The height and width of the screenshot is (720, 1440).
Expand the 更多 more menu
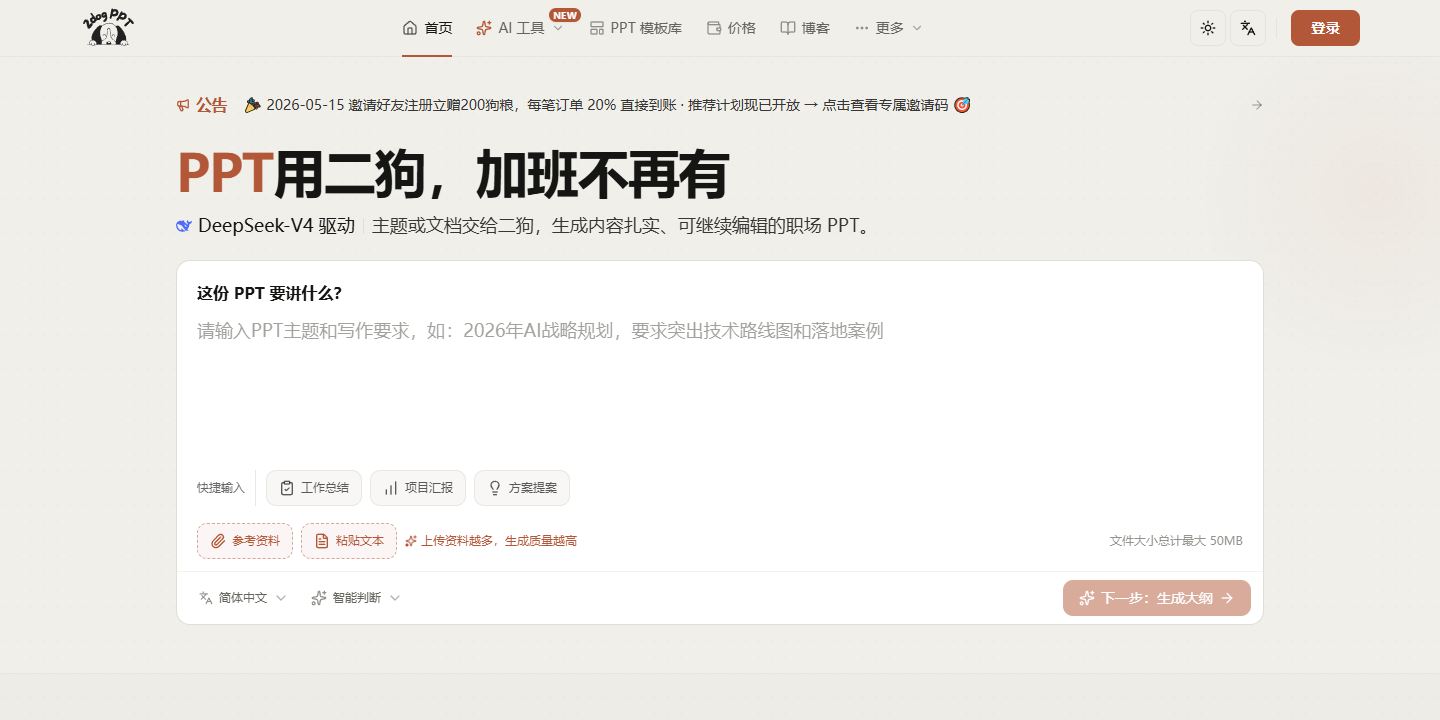(888, 28)
